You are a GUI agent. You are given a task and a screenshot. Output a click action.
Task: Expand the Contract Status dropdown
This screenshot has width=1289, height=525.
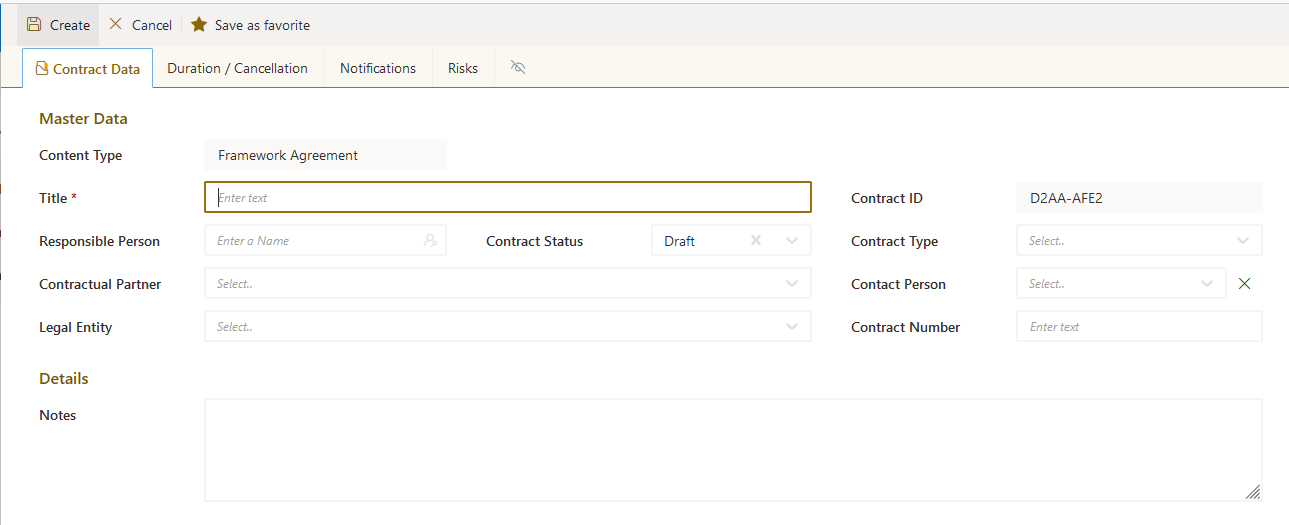tap(792, 241)
